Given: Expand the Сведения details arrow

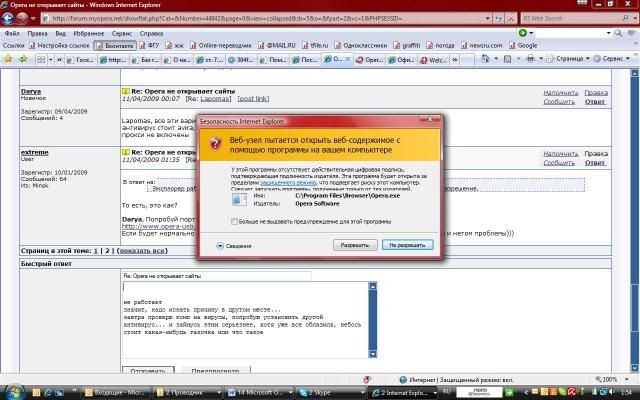Looking at the screenshot, I should [x=220, y=246].
